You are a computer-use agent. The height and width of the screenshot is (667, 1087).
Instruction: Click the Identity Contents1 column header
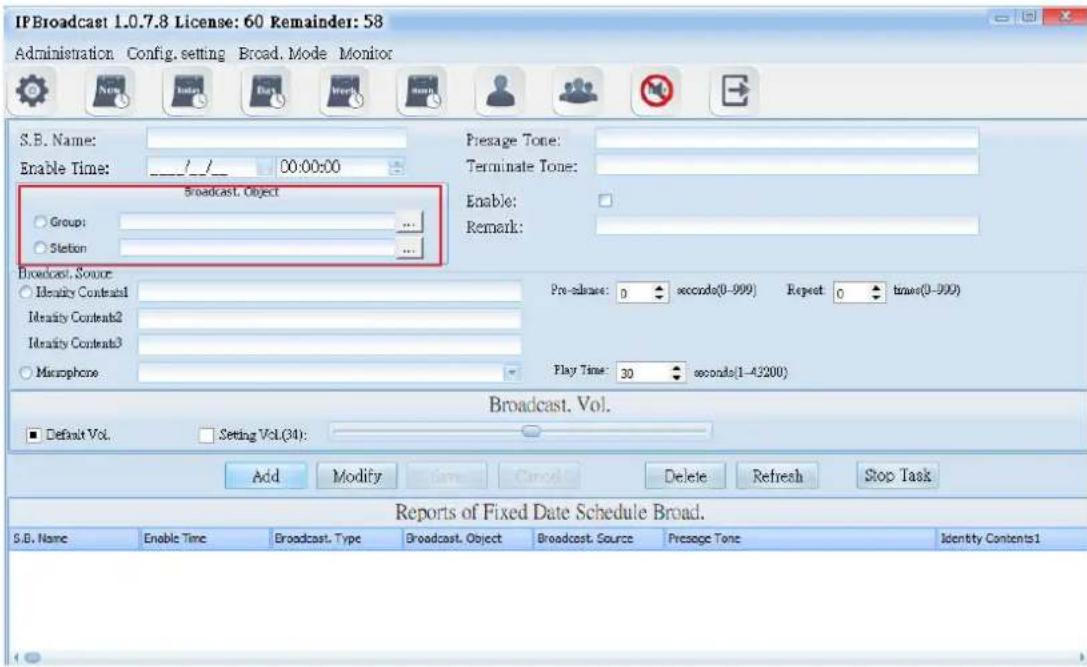1011,539
